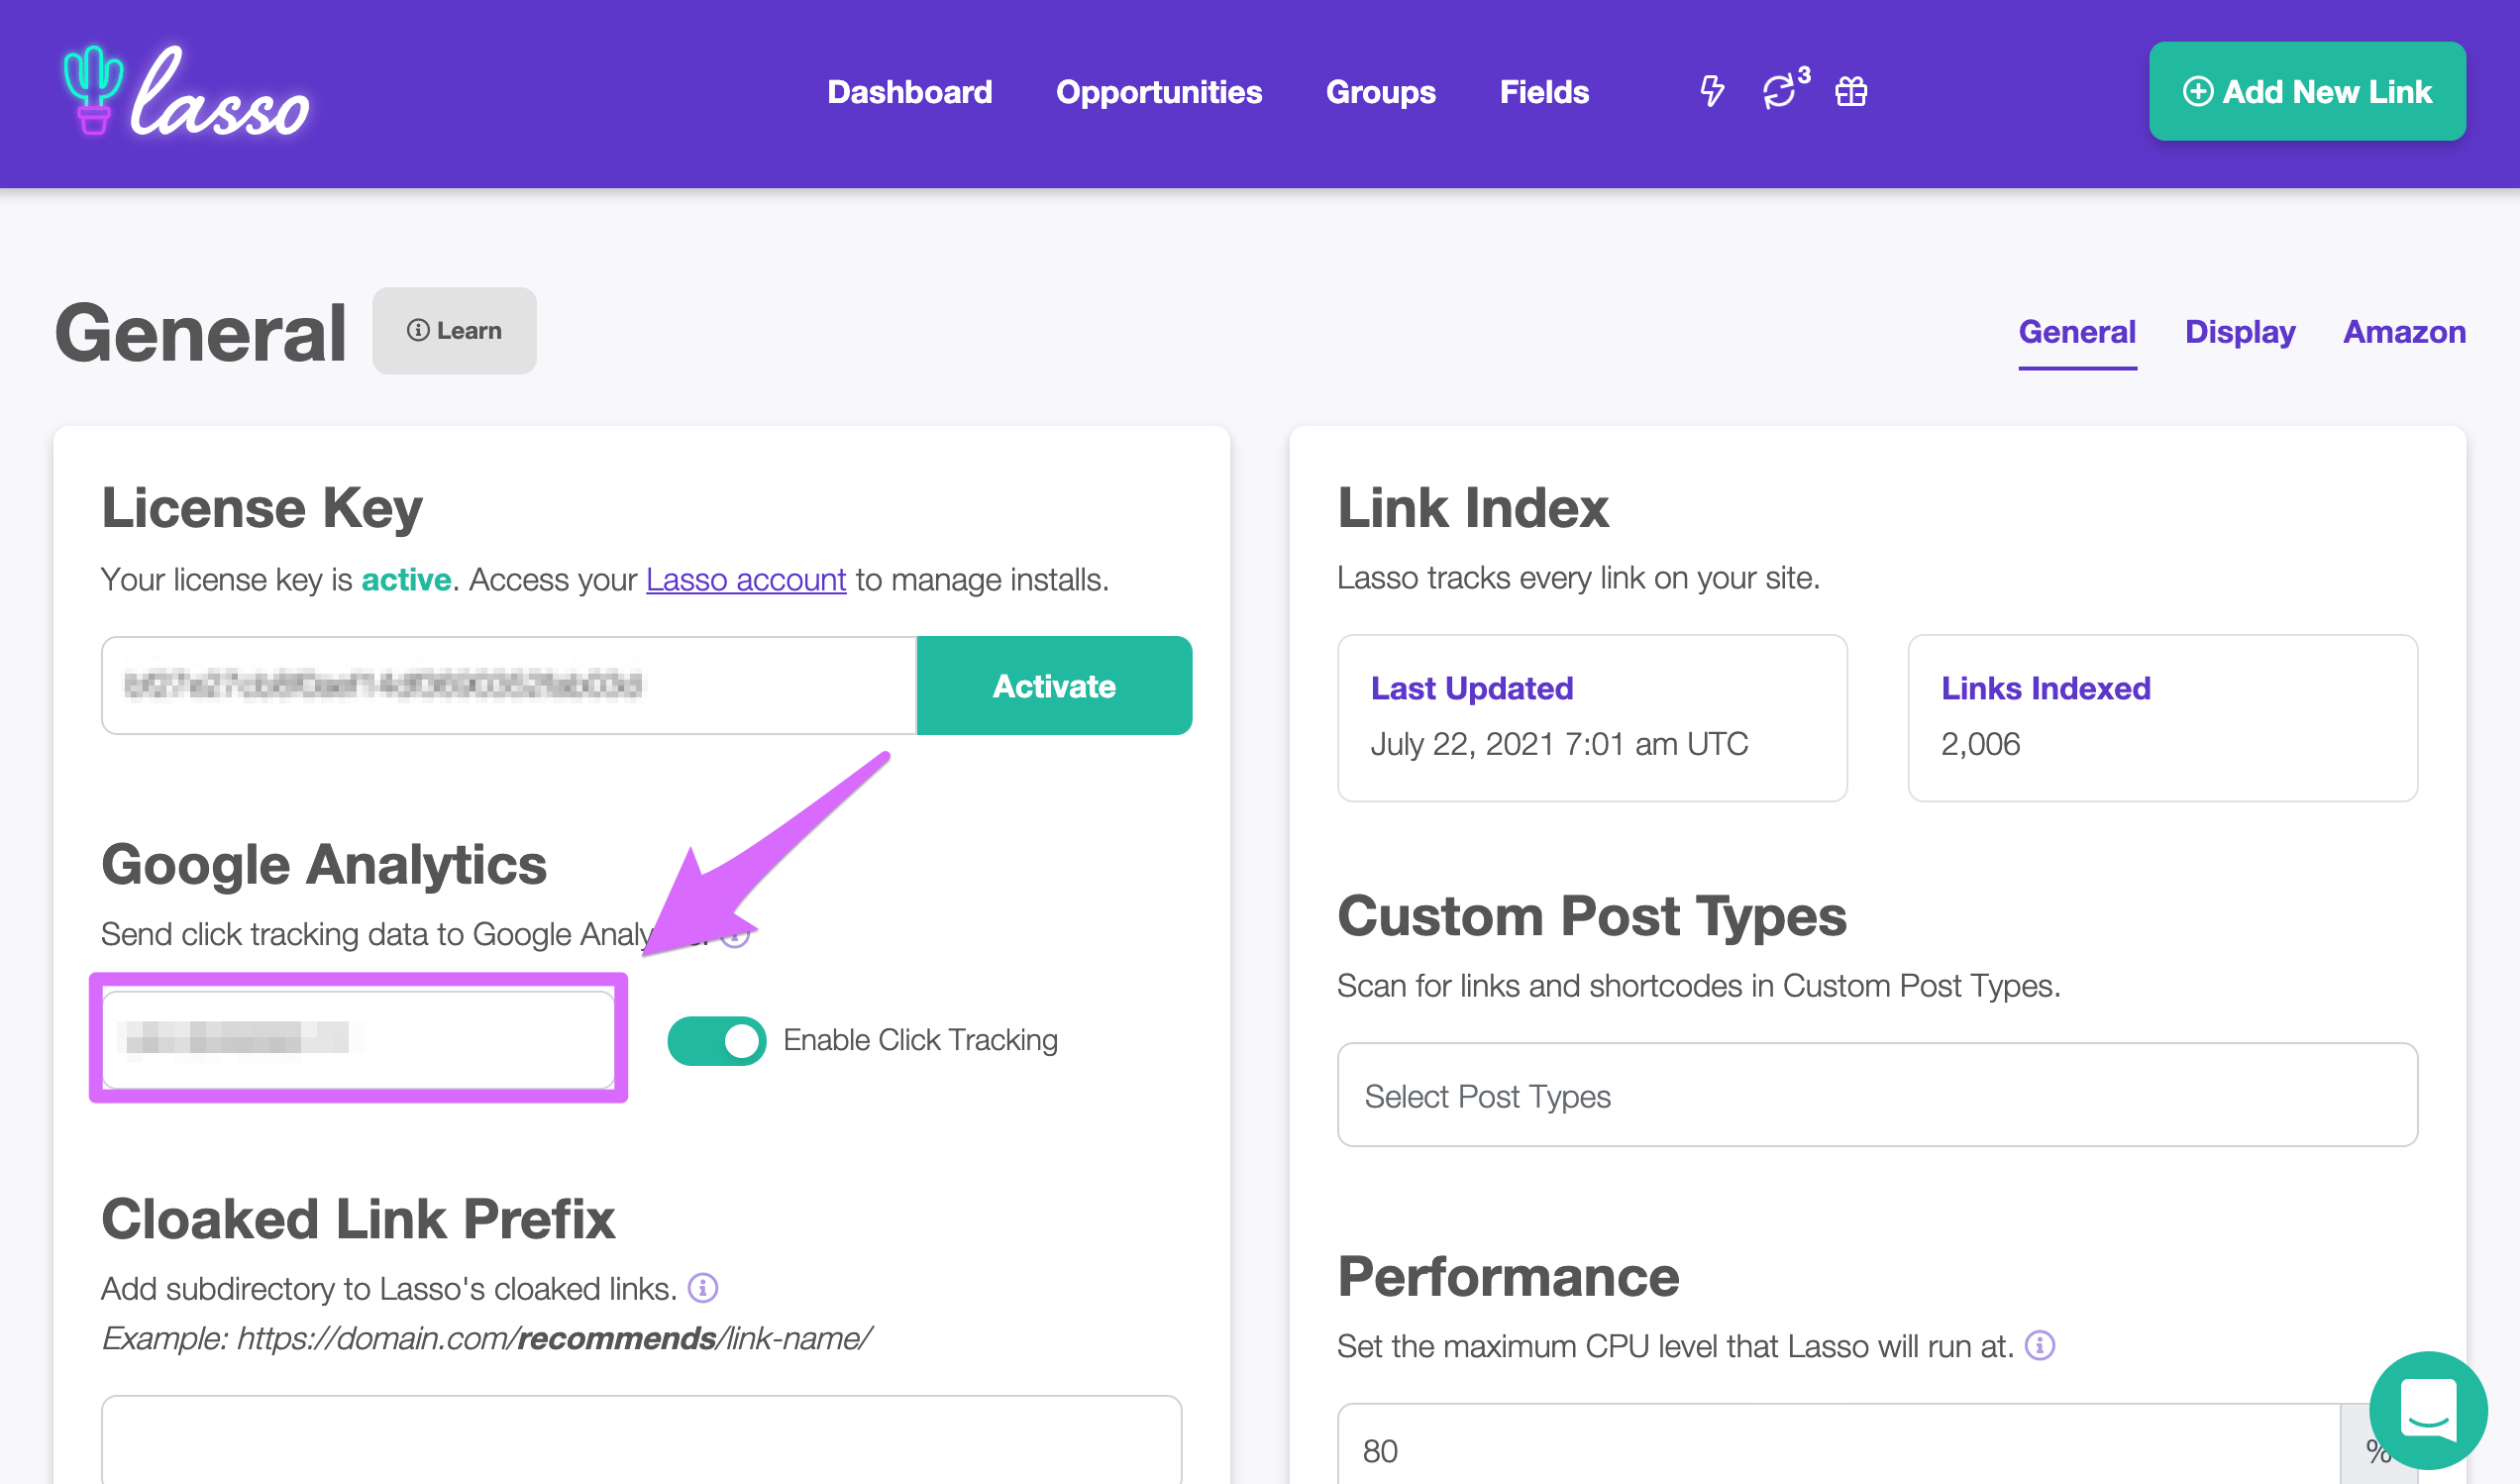Viewport: 2520px width, 1484px height.
Task: Click the Google Analytics heading
Action: [324, 864]
